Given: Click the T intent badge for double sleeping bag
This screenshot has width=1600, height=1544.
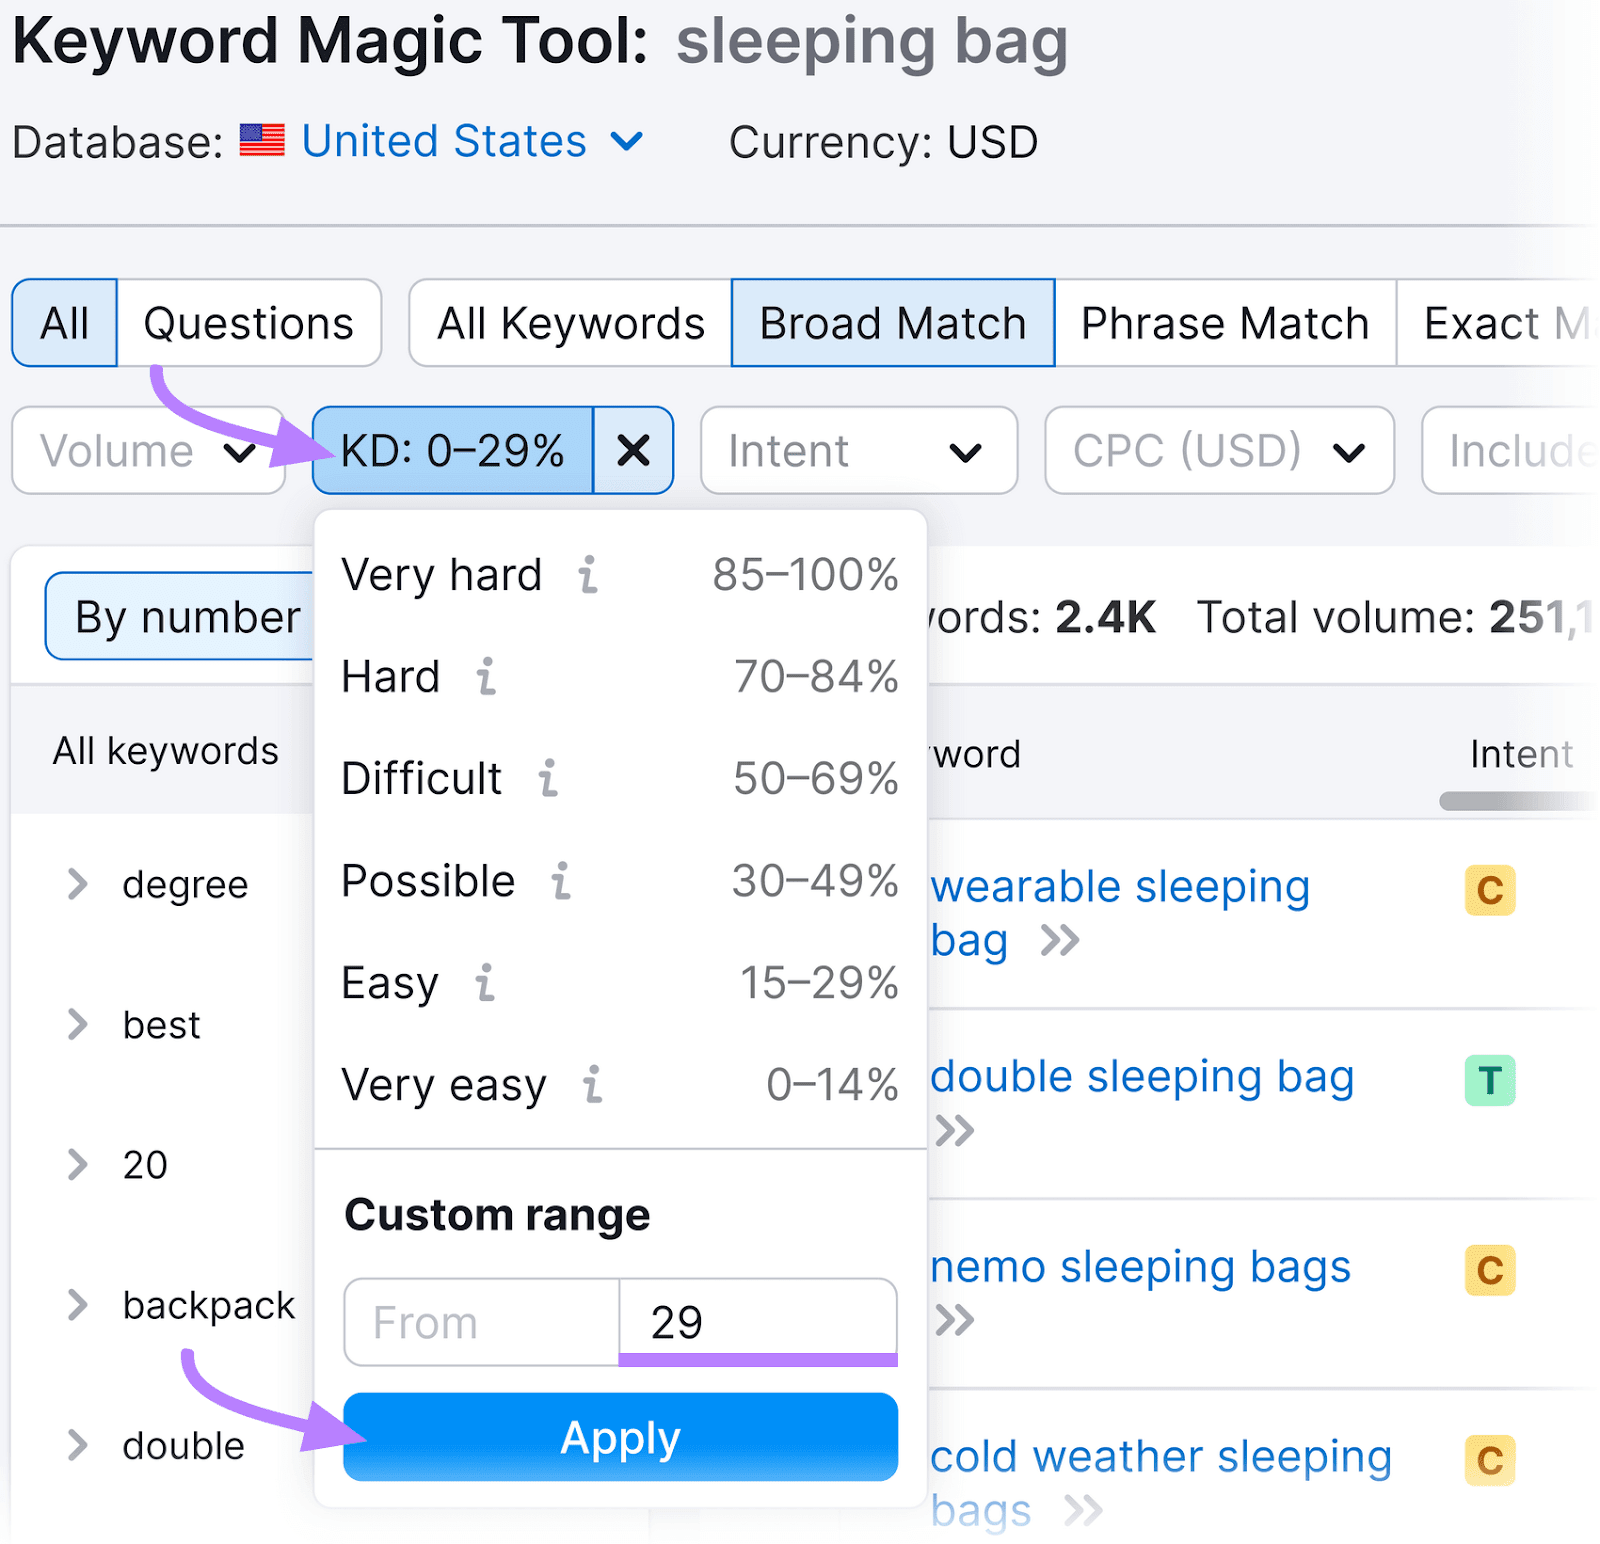Looking at the screenshot, I should [1489, 1080].
